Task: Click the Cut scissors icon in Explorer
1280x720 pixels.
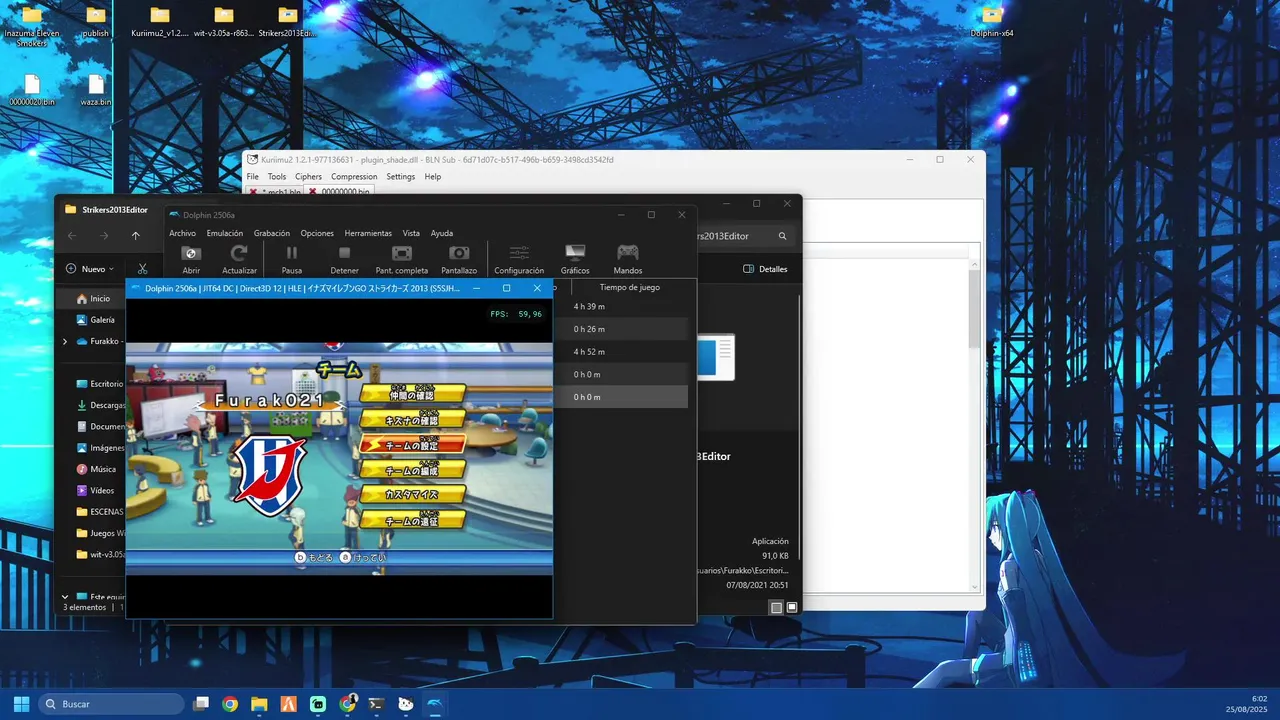Action: coord(143,269)
